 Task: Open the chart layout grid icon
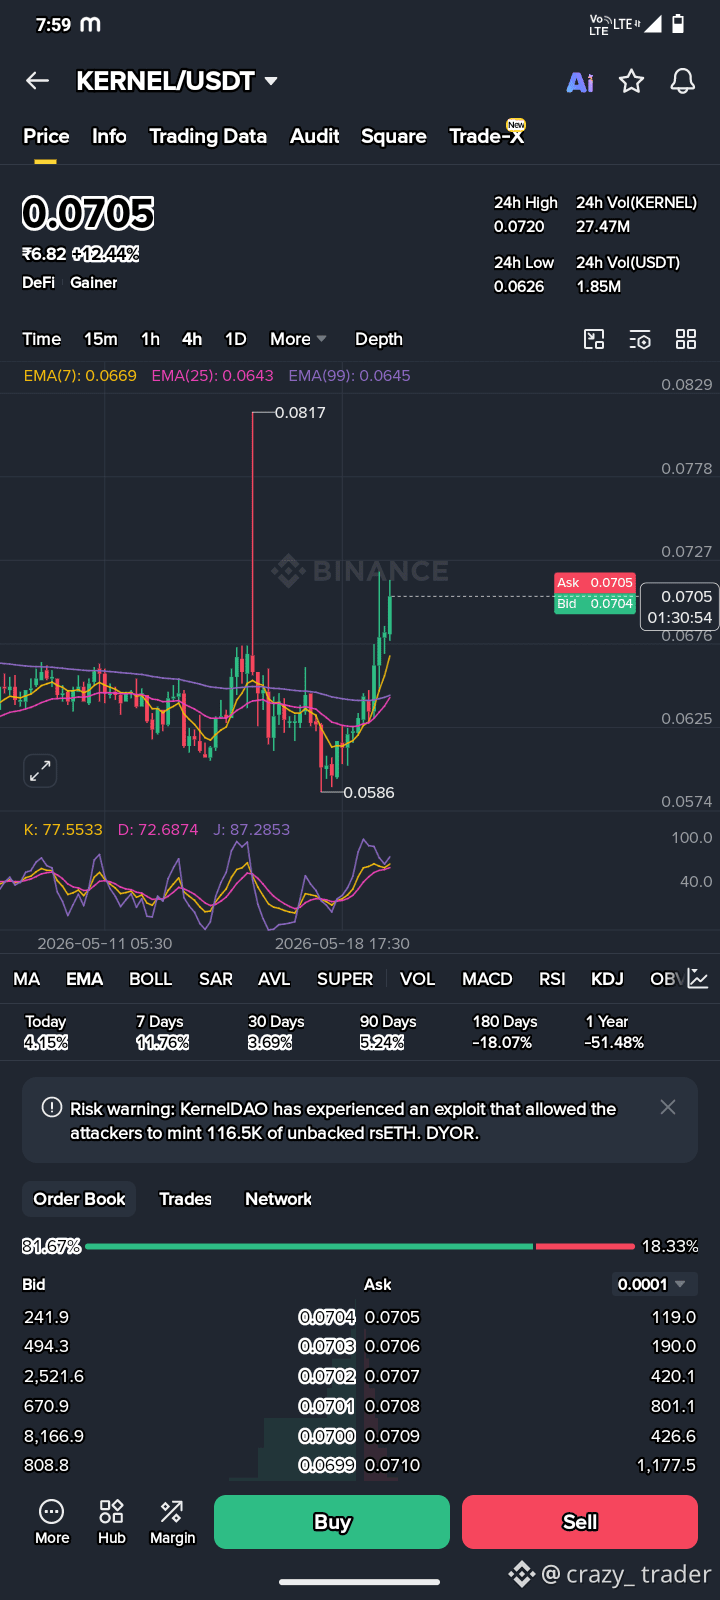pos(686,339)
